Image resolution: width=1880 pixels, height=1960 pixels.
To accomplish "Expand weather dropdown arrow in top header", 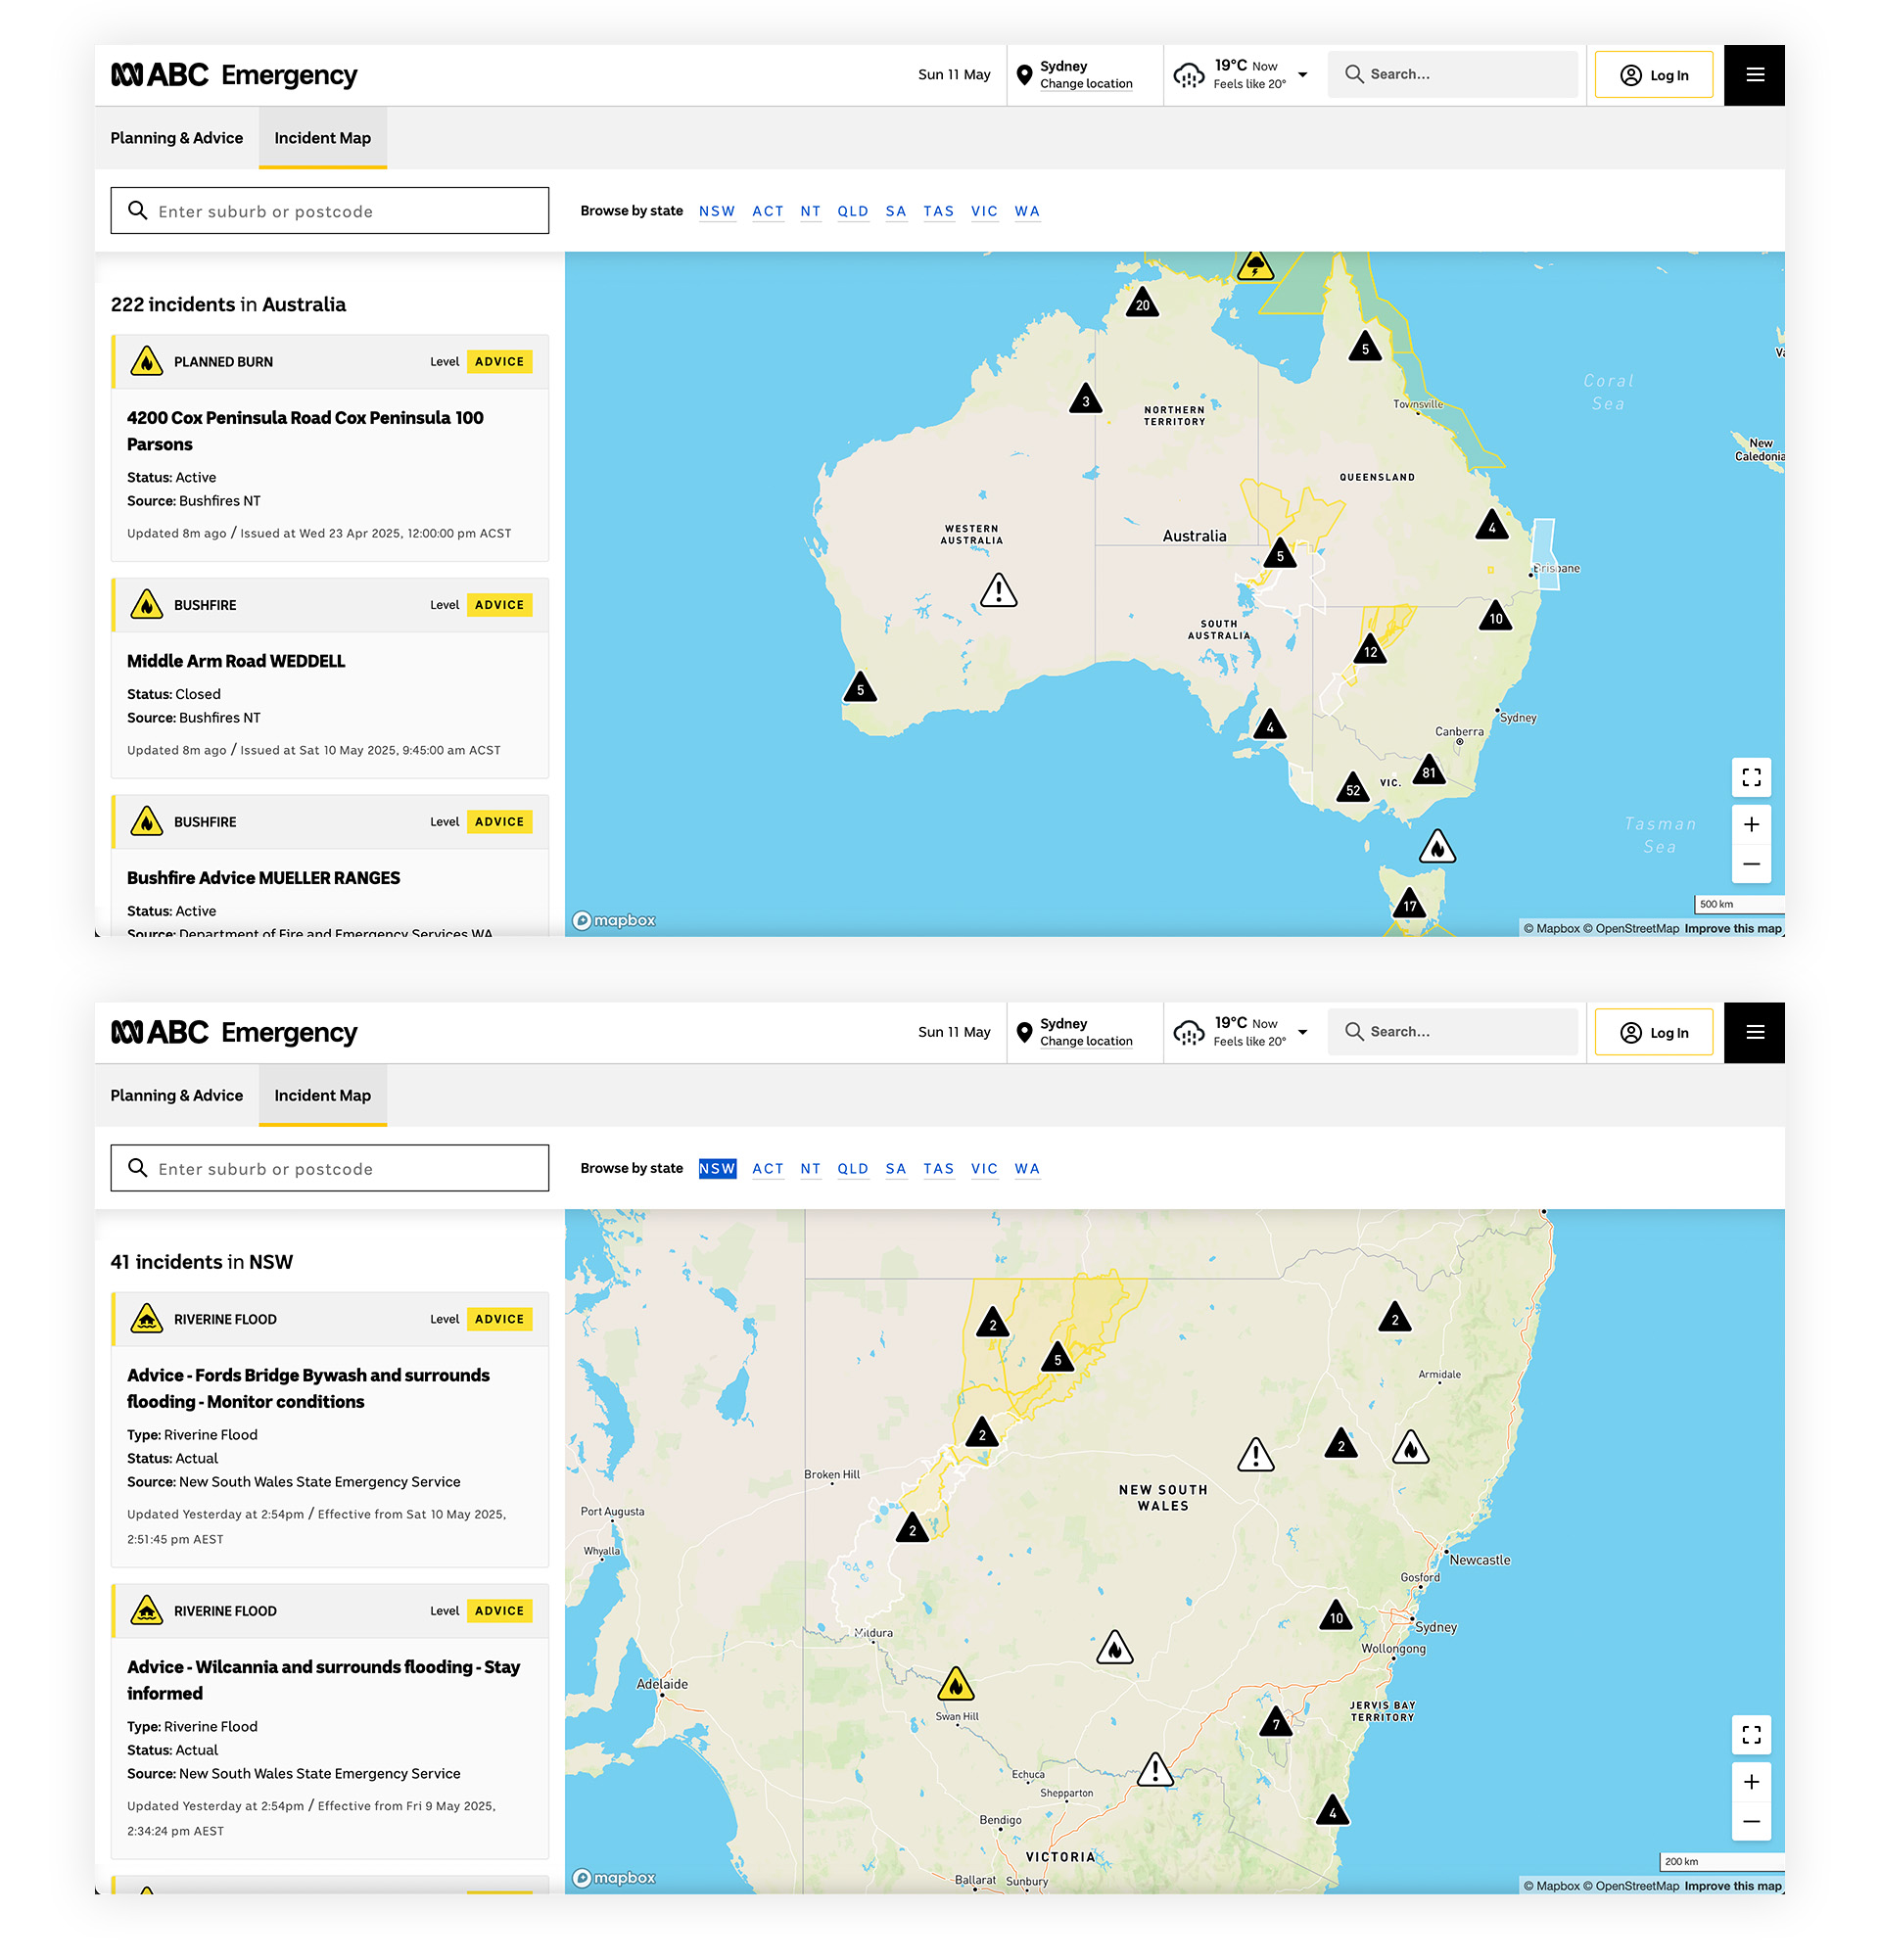I will pyautogui.click(x=1302, y=75).
